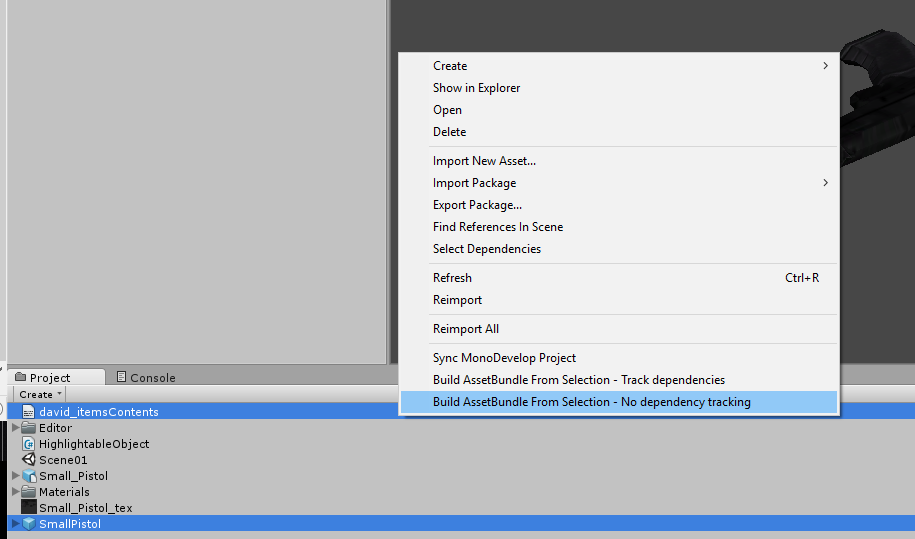Click the Small_Pistol_tex texture thumbnail
Viewport: 915px width, 539px height.
pyautogui.click(x=28, y=508)
